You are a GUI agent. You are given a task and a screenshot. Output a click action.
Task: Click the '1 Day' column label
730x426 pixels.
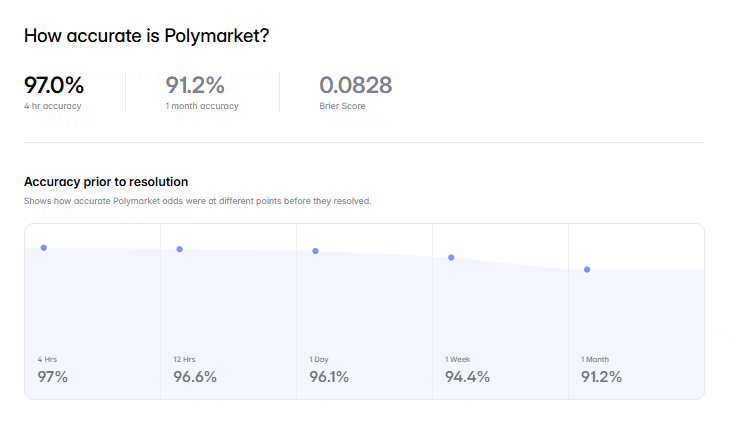[319, 359]
